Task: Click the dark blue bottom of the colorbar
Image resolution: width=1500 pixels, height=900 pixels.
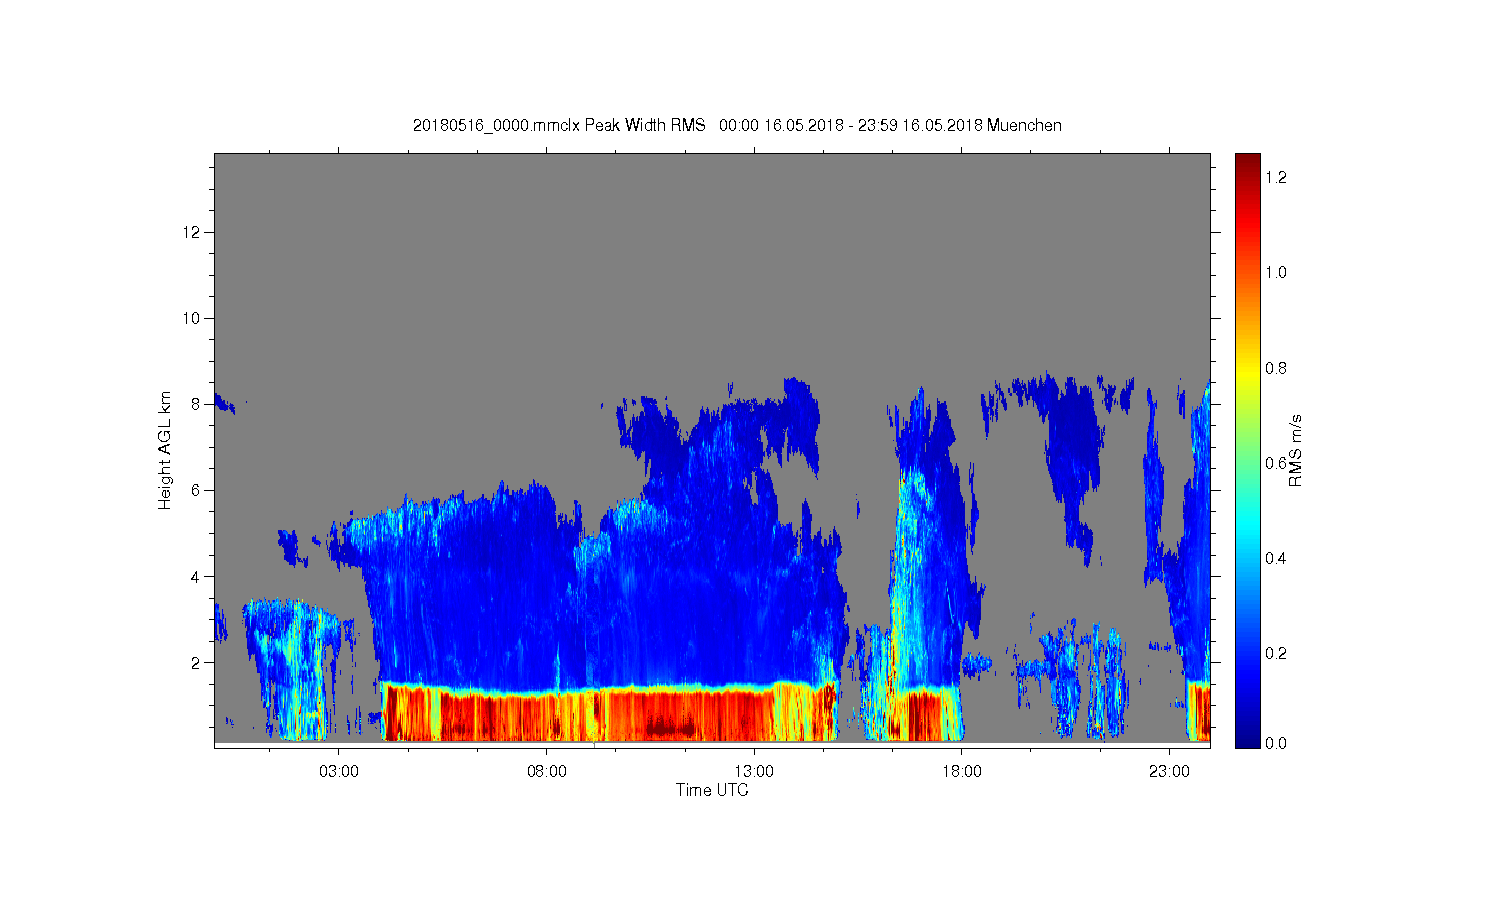Action: (1247, 735)
